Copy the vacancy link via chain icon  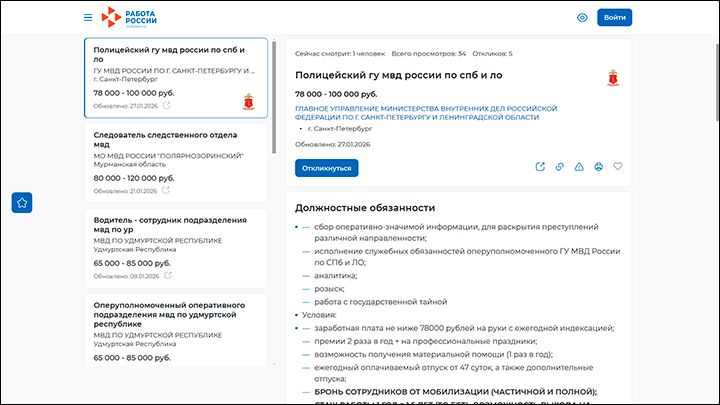click(x=560, y=167)
